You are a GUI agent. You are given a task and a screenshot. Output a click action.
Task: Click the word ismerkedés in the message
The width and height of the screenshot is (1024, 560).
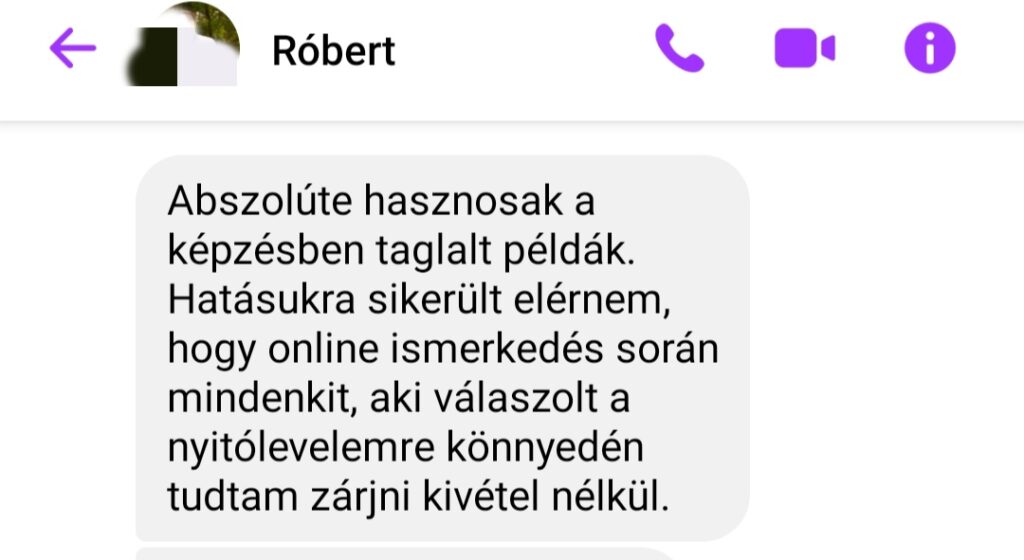[497, 348]
